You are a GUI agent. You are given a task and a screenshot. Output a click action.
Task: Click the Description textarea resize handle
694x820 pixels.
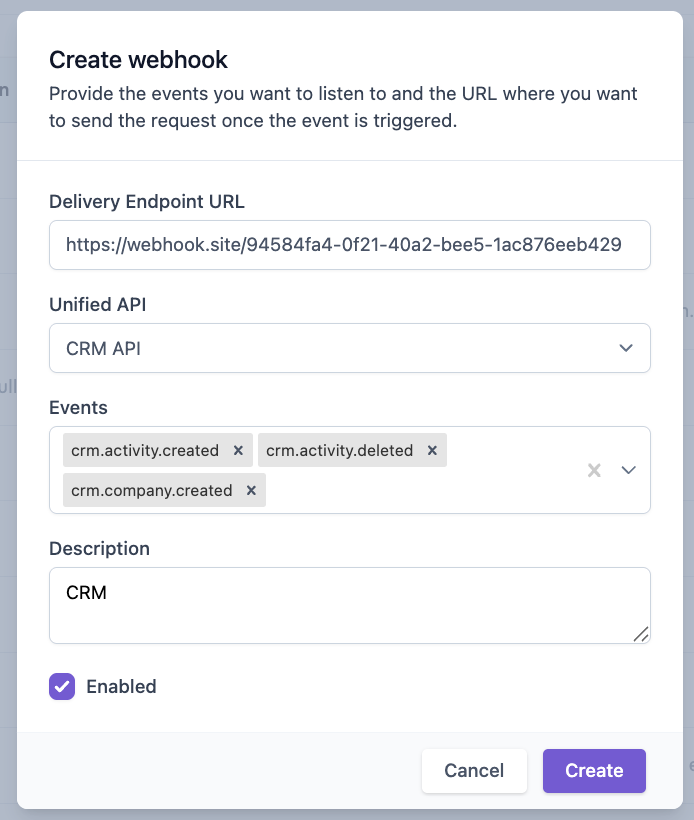point(642,634)
